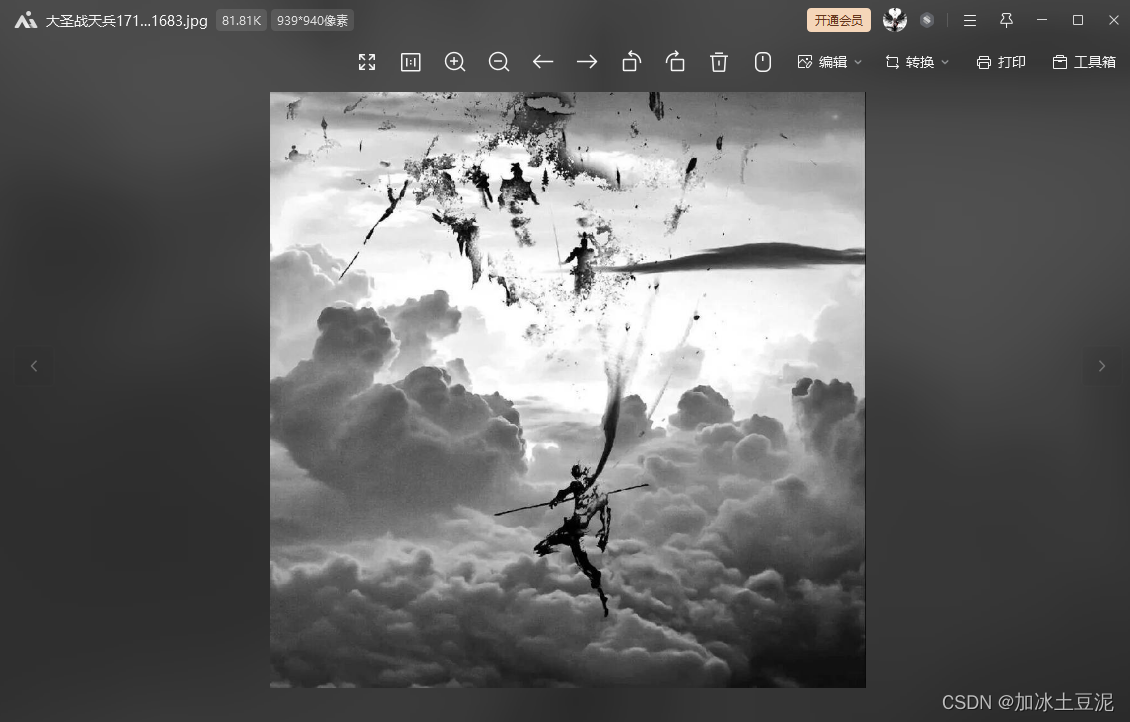Zoom in on the image

click(455, 62)
